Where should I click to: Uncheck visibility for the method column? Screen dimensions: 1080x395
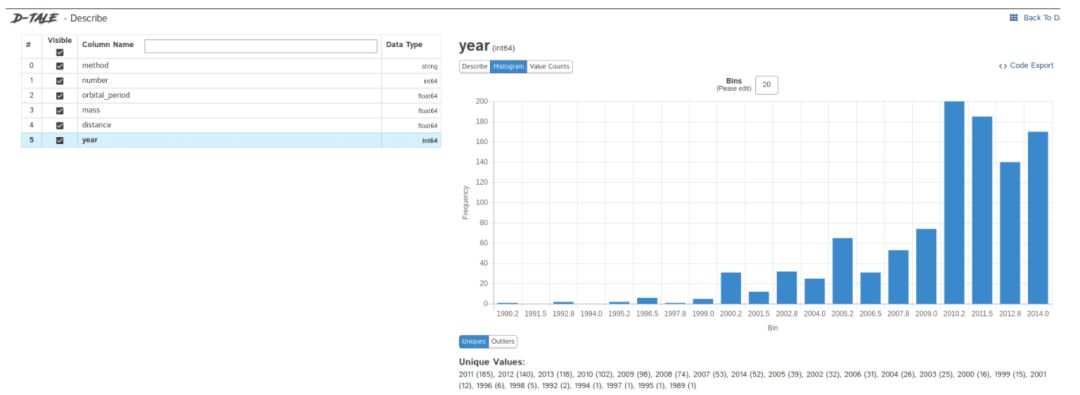60,66
